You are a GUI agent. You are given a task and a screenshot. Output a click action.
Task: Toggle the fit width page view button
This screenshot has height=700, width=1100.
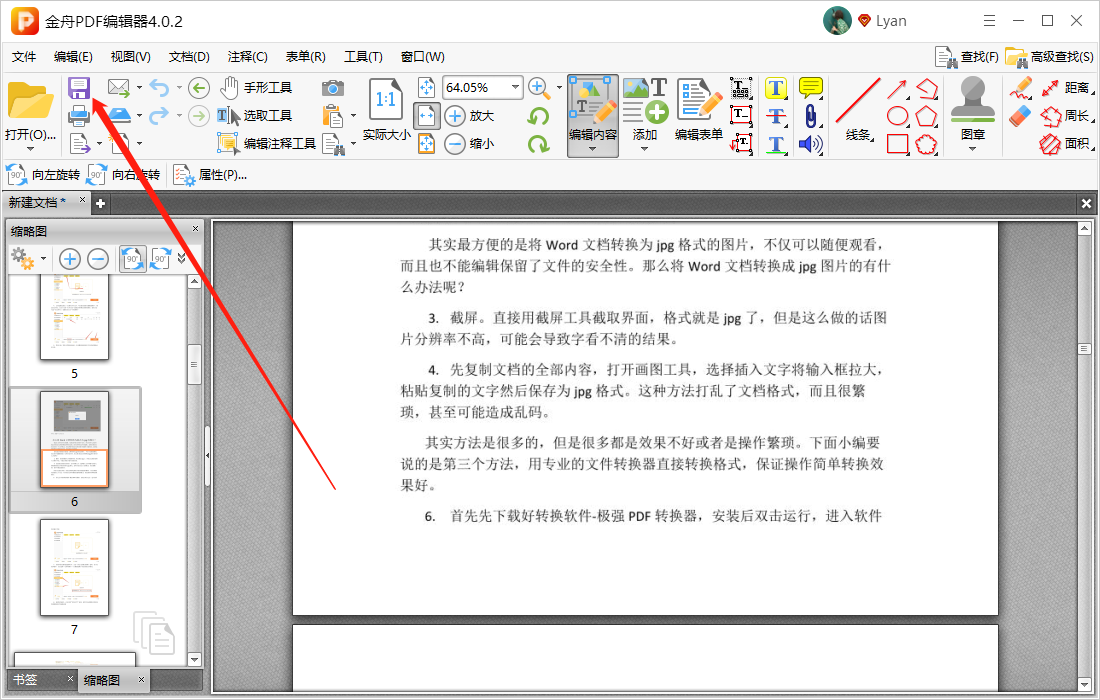click(427, 116)
